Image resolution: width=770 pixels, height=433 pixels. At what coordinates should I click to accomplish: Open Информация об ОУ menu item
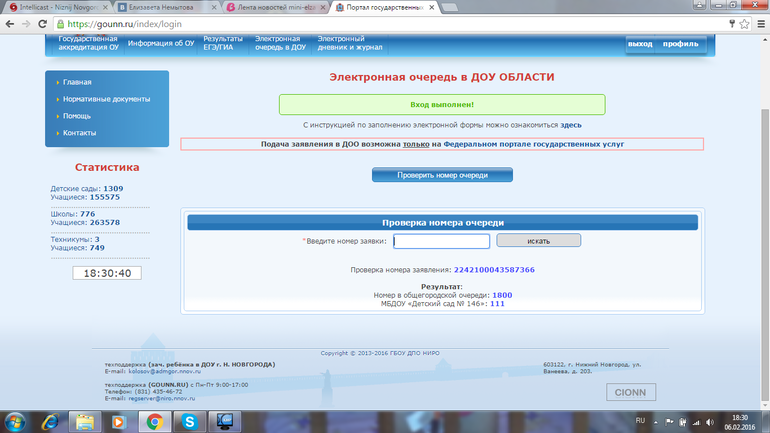click(161, 43)
